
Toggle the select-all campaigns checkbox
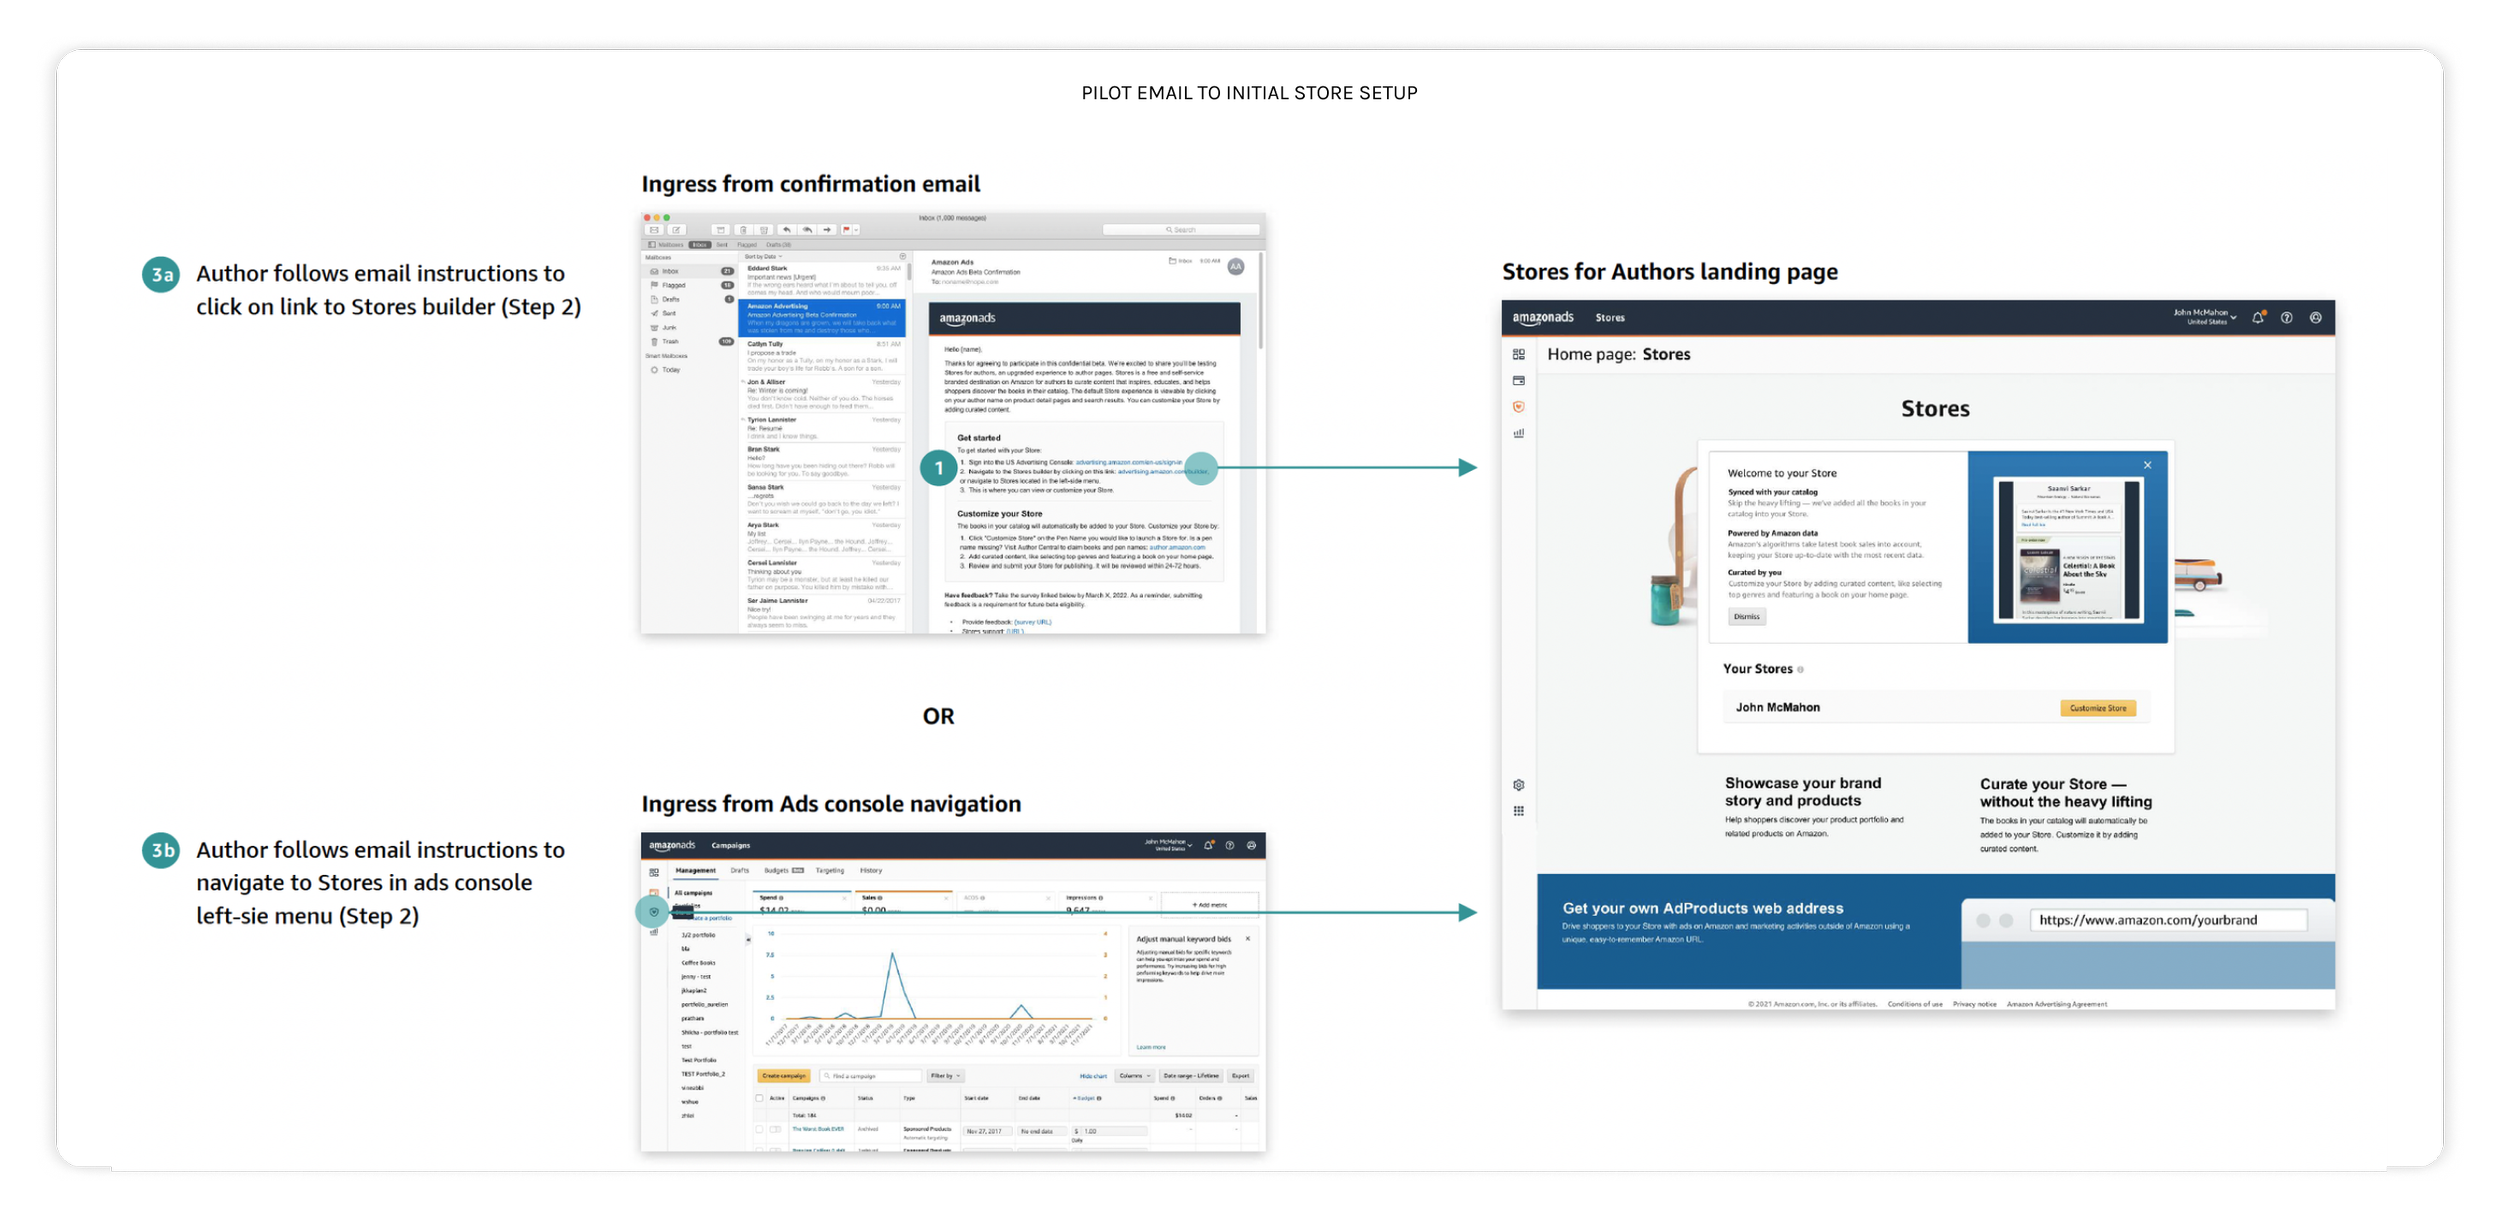(x=759, y=1098)
